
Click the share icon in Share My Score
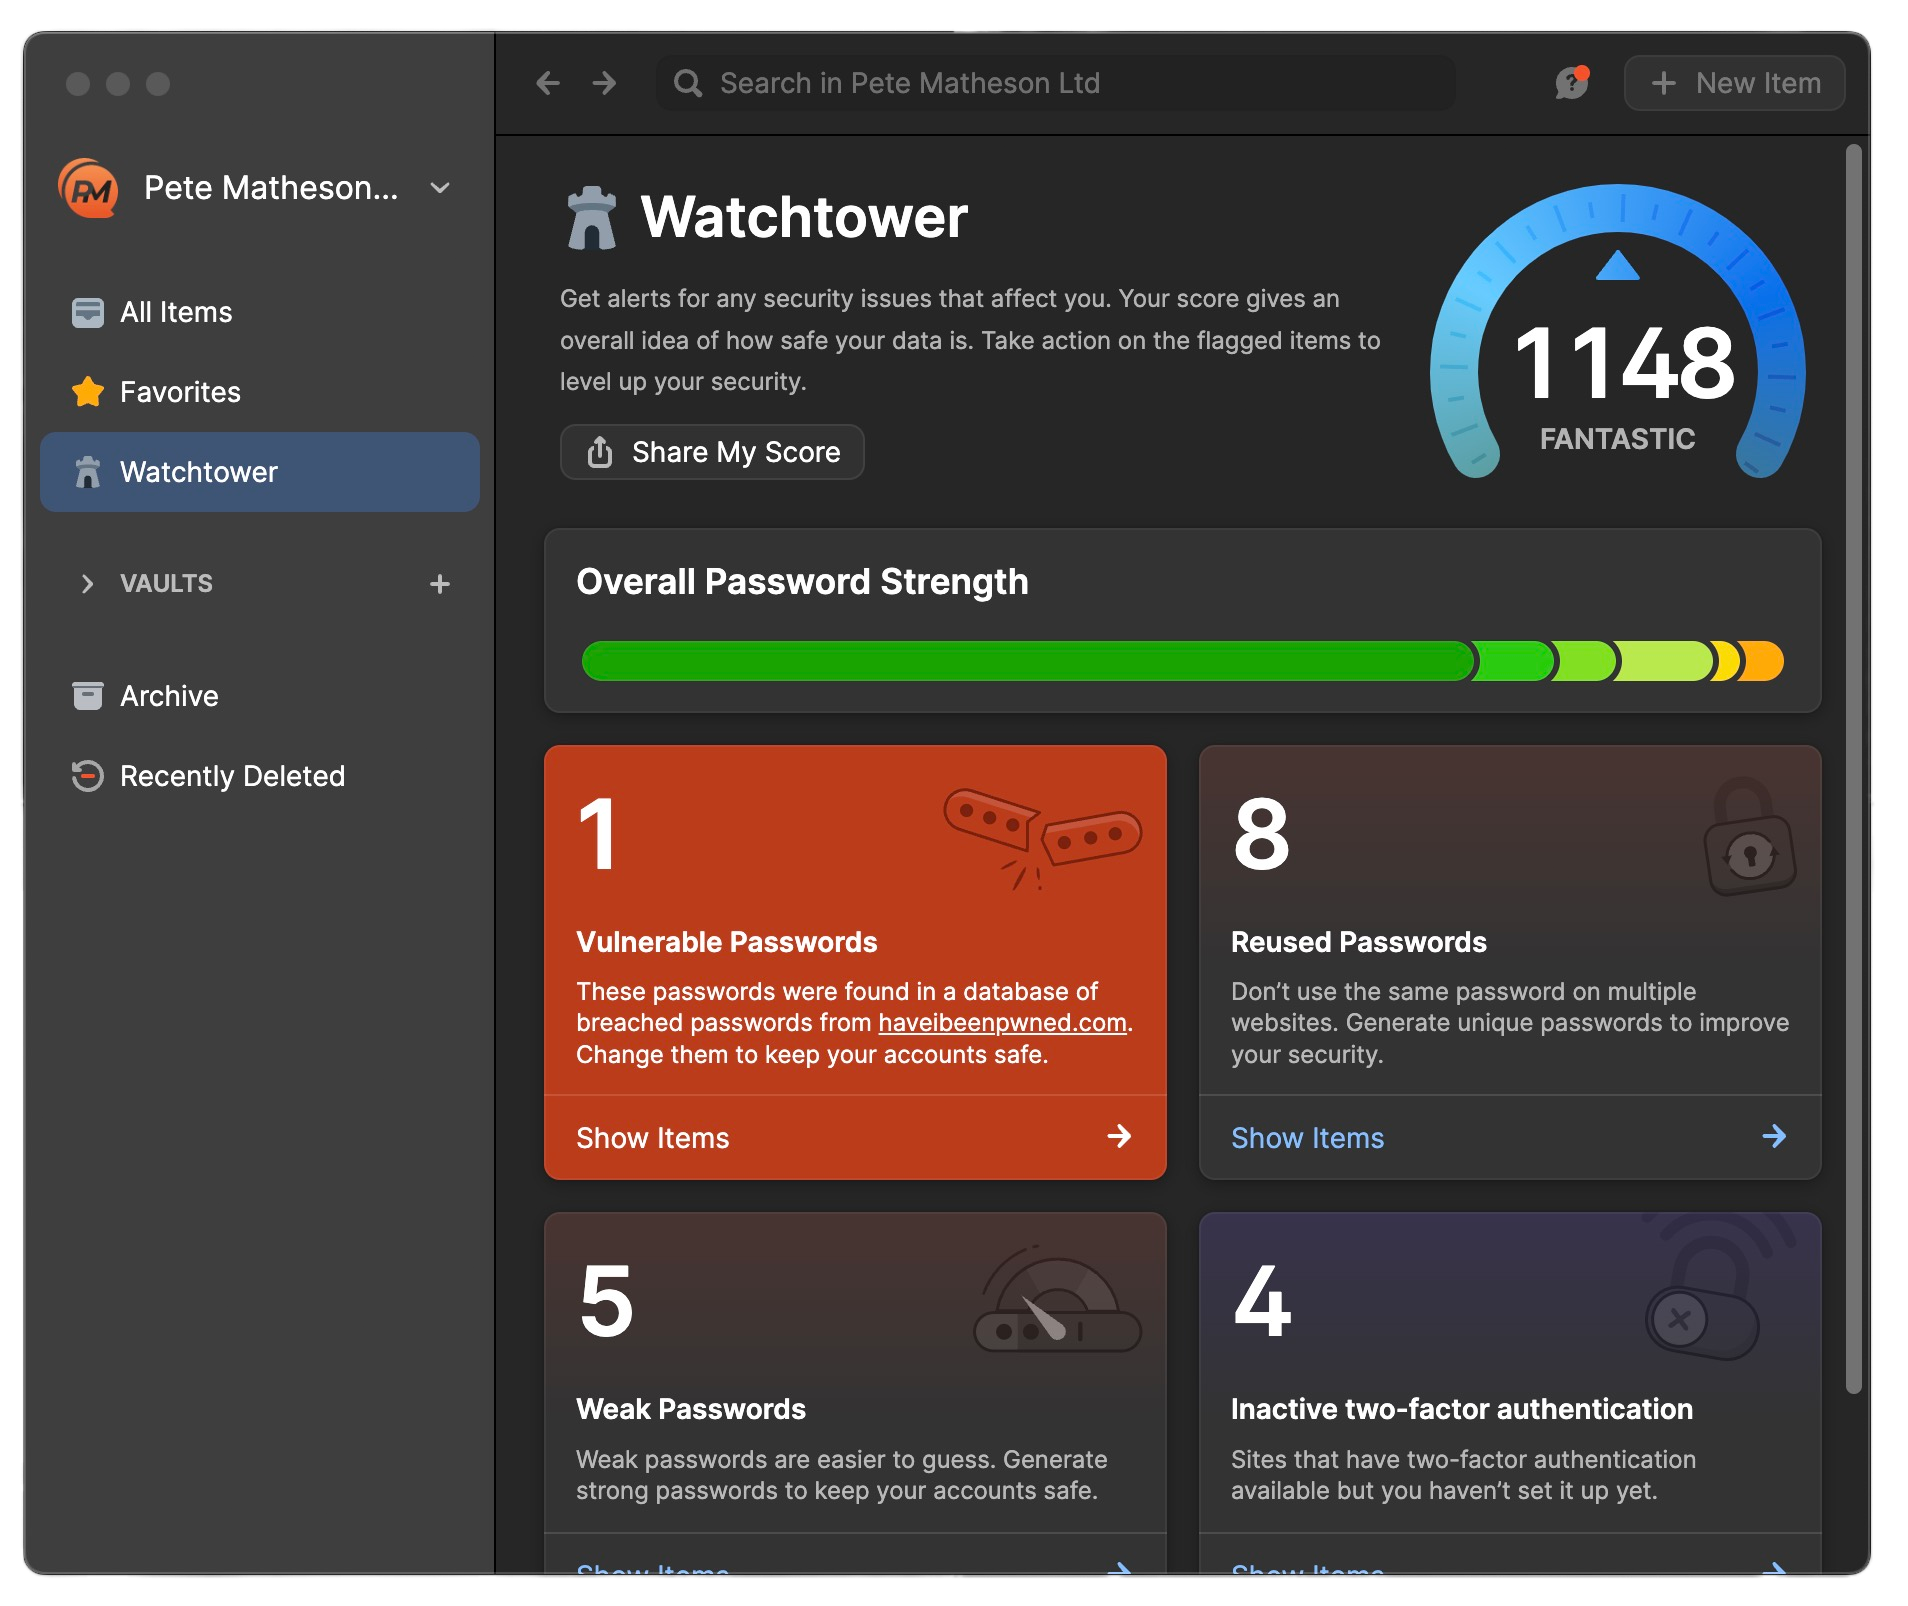tap(600, 452)
